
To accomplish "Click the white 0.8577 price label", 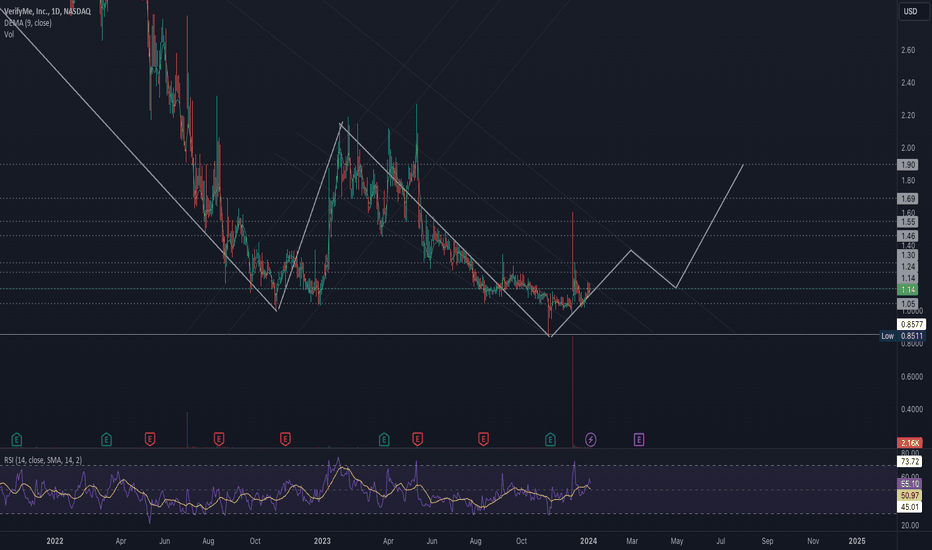I will point(911,324).
